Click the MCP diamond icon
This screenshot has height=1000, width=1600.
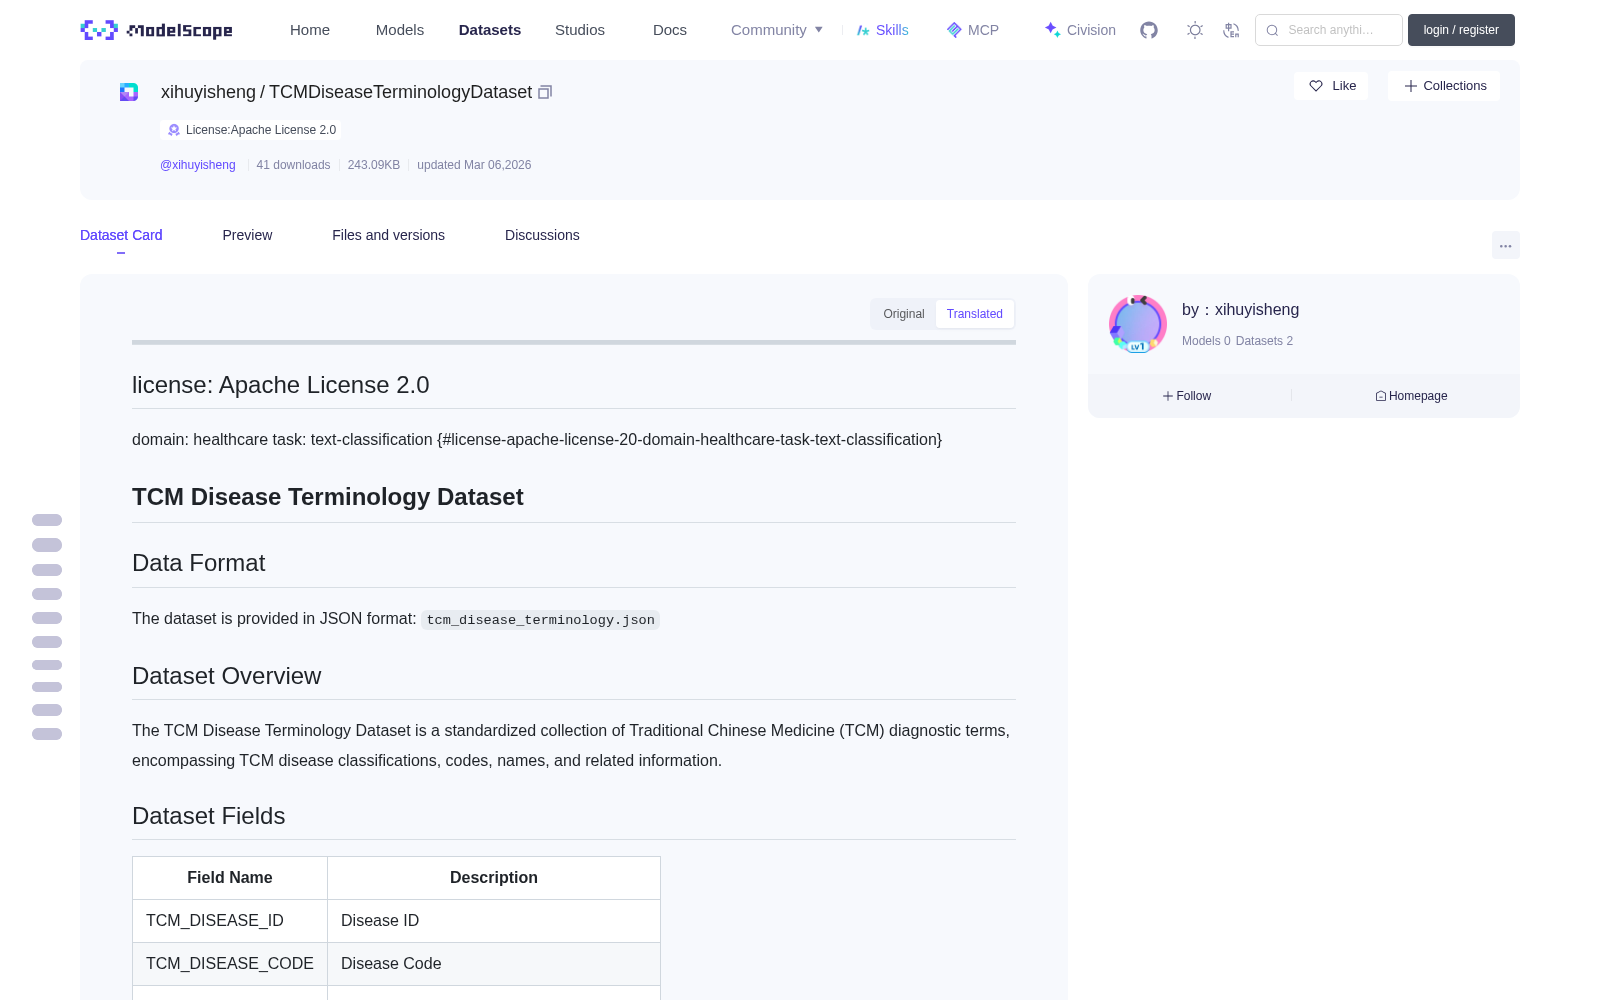954,30
